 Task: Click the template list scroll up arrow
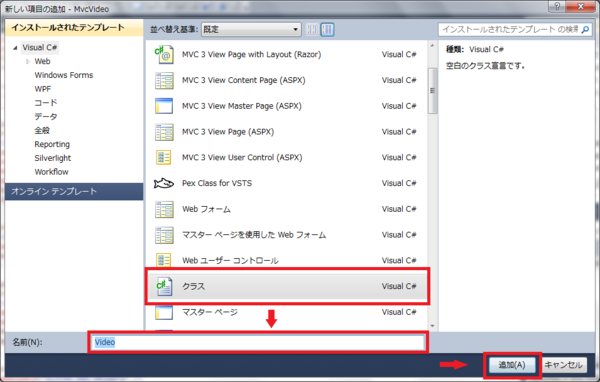[x=432, y=46]
